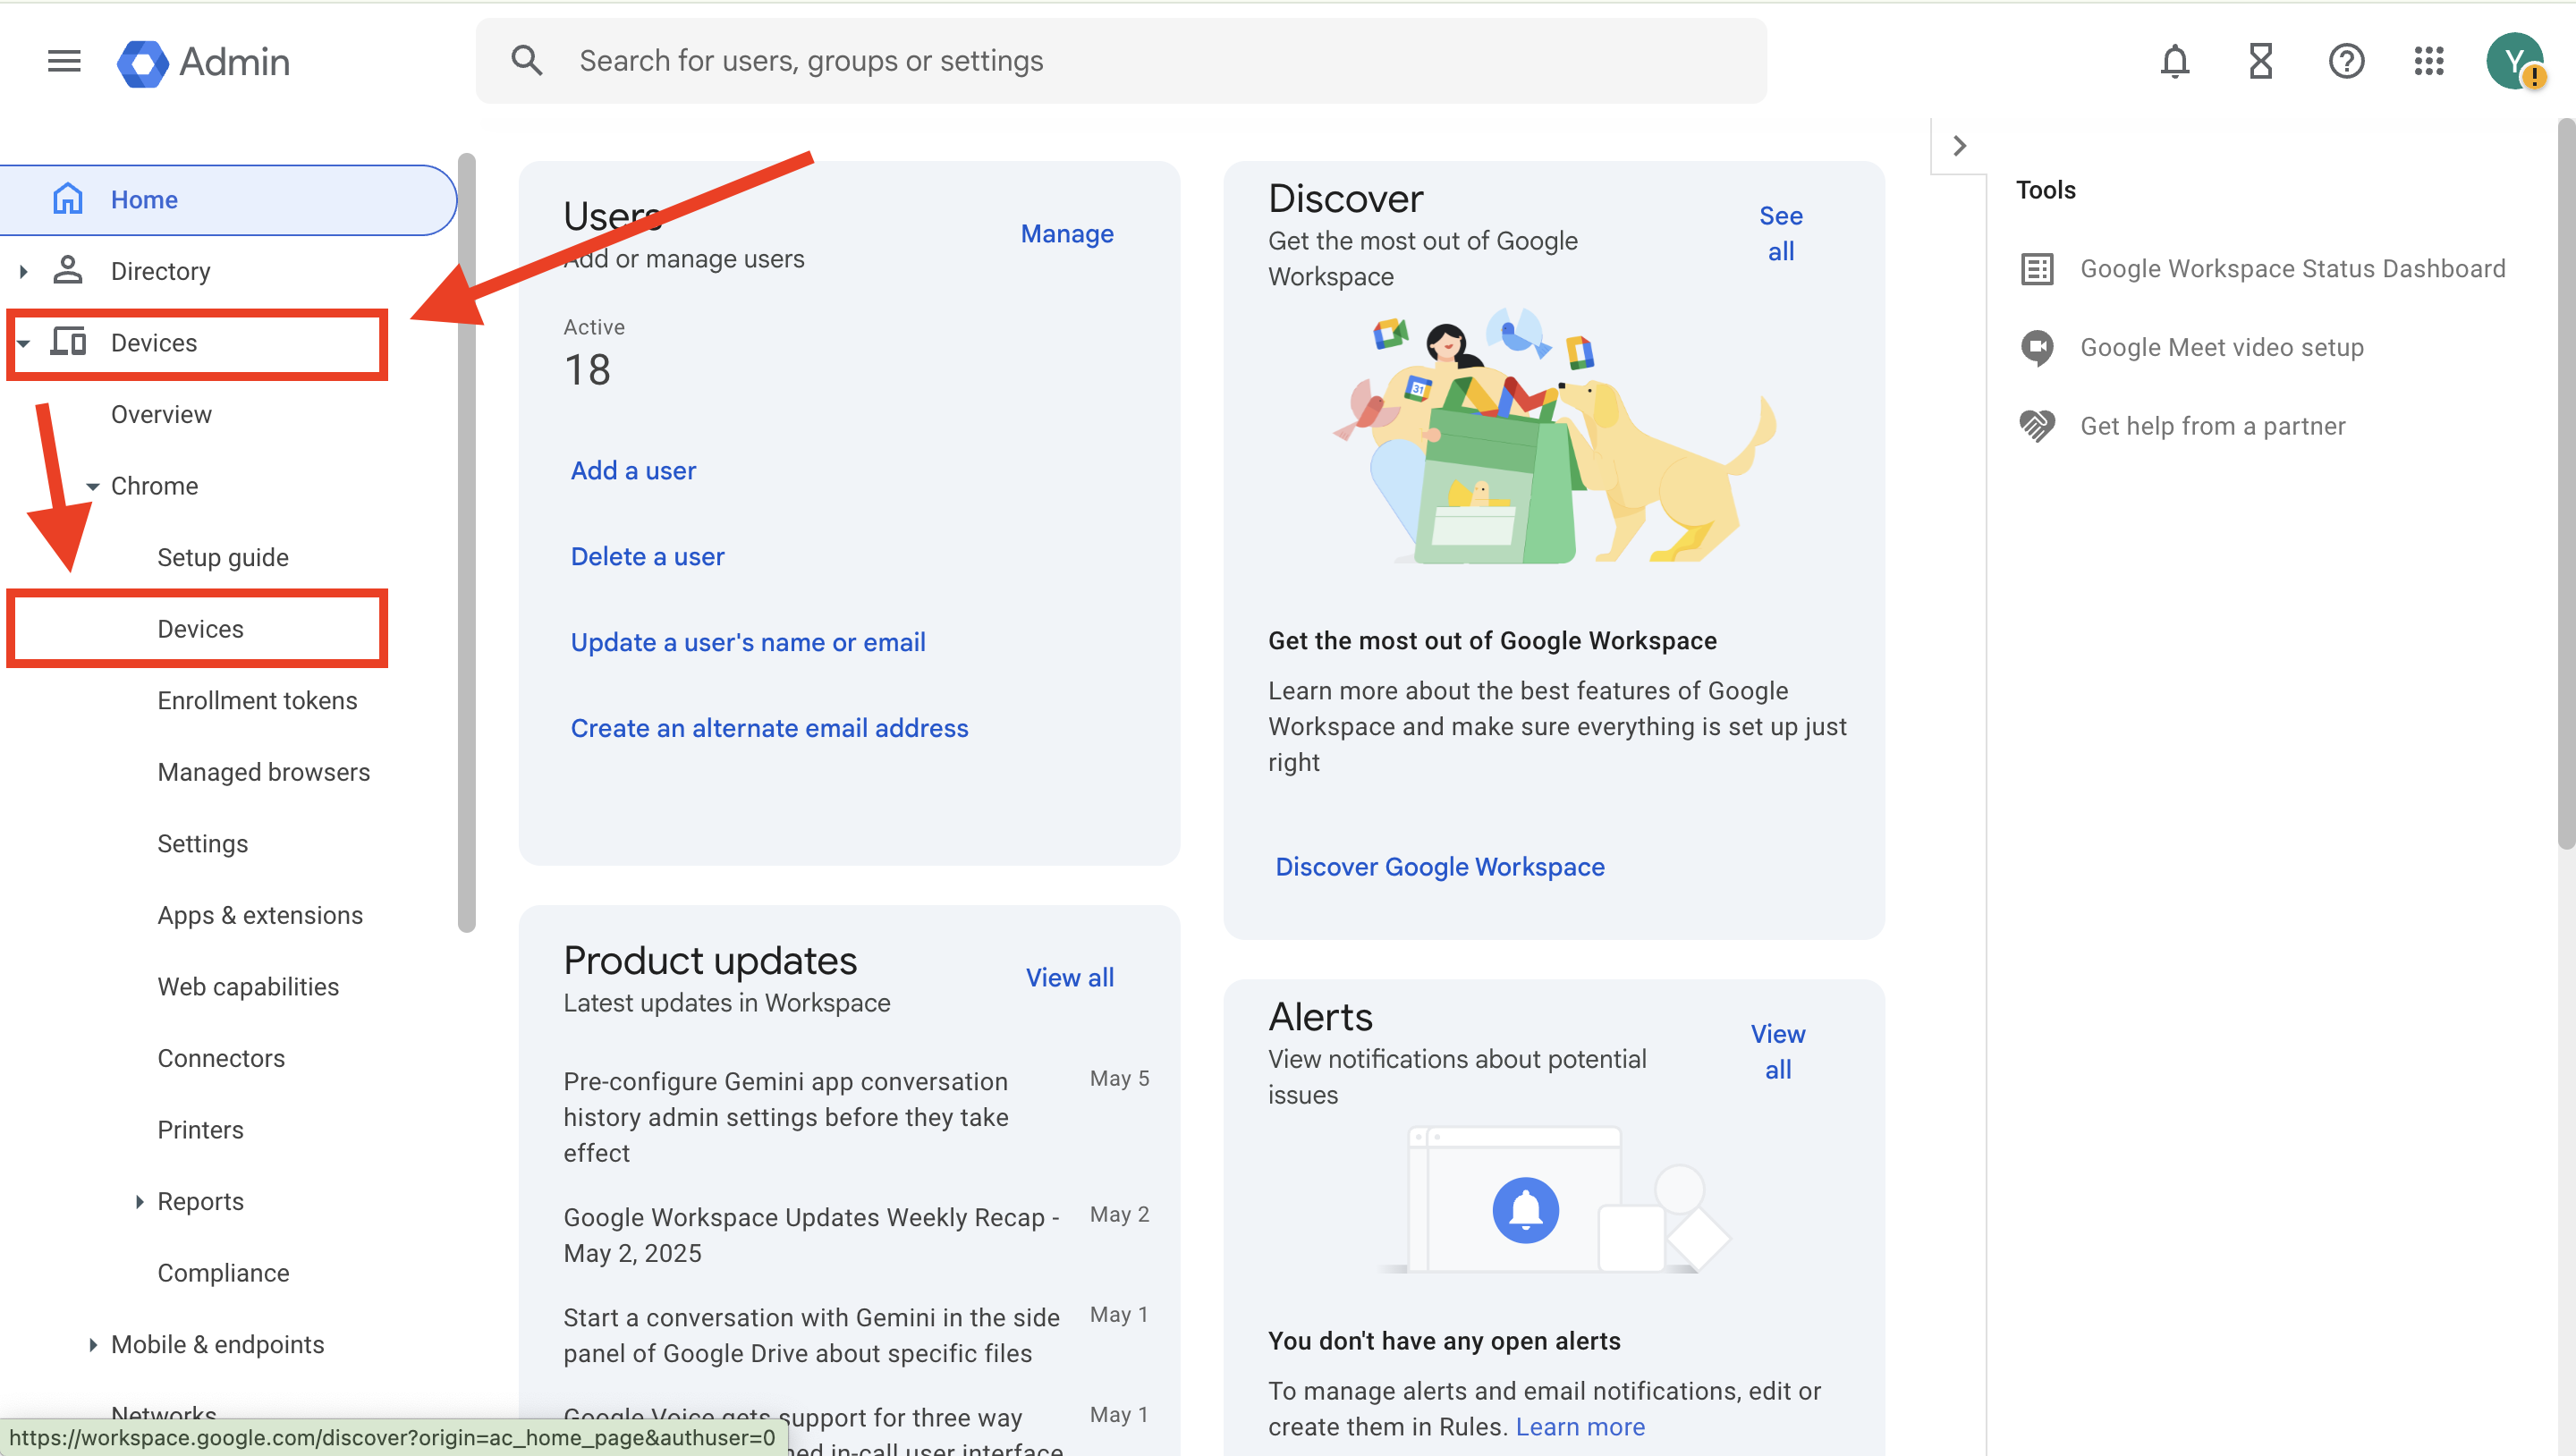Open Web capabilities
2576x1456 pixels.
click(248, 987)
